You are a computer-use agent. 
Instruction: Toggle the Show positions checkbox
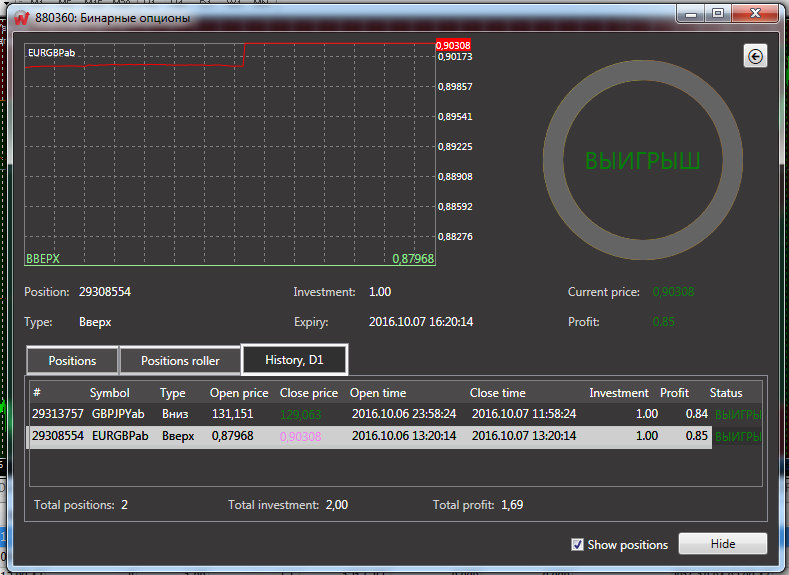pos(577,545)
